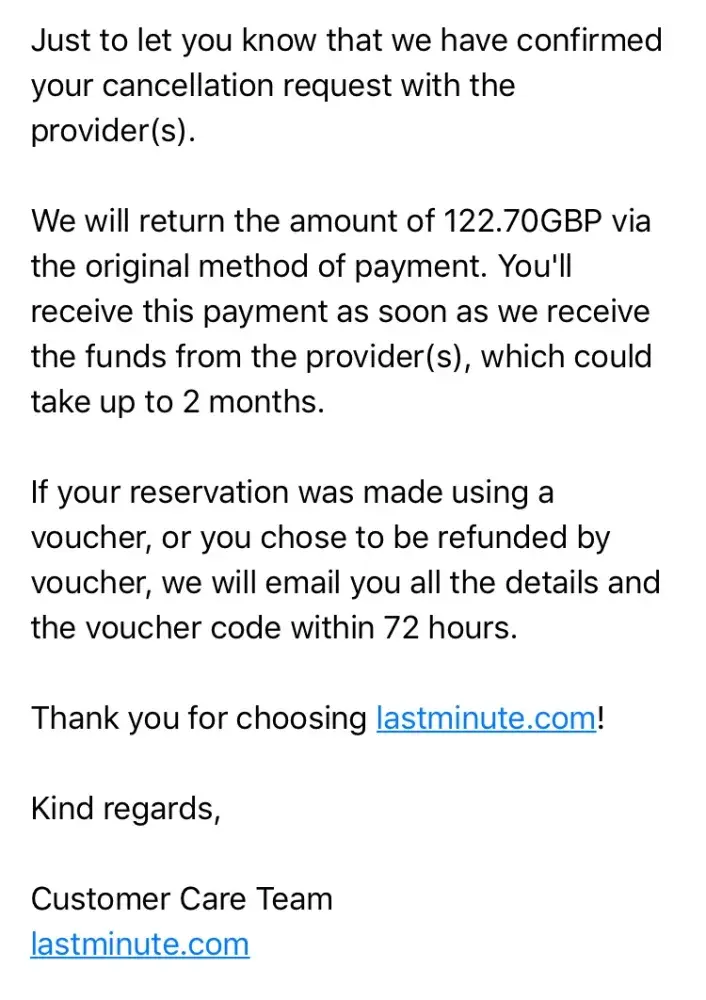Open the lastminute.com link in the signature

coord(139,944)
